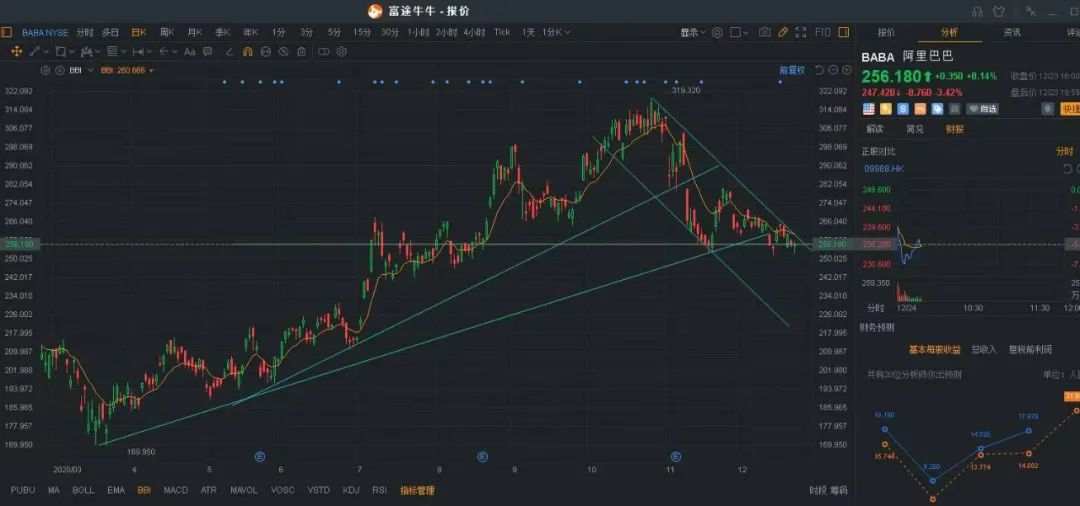Open the 显示 display dropdown
Screen dimensions: 1080x506
tap(693, 32)
